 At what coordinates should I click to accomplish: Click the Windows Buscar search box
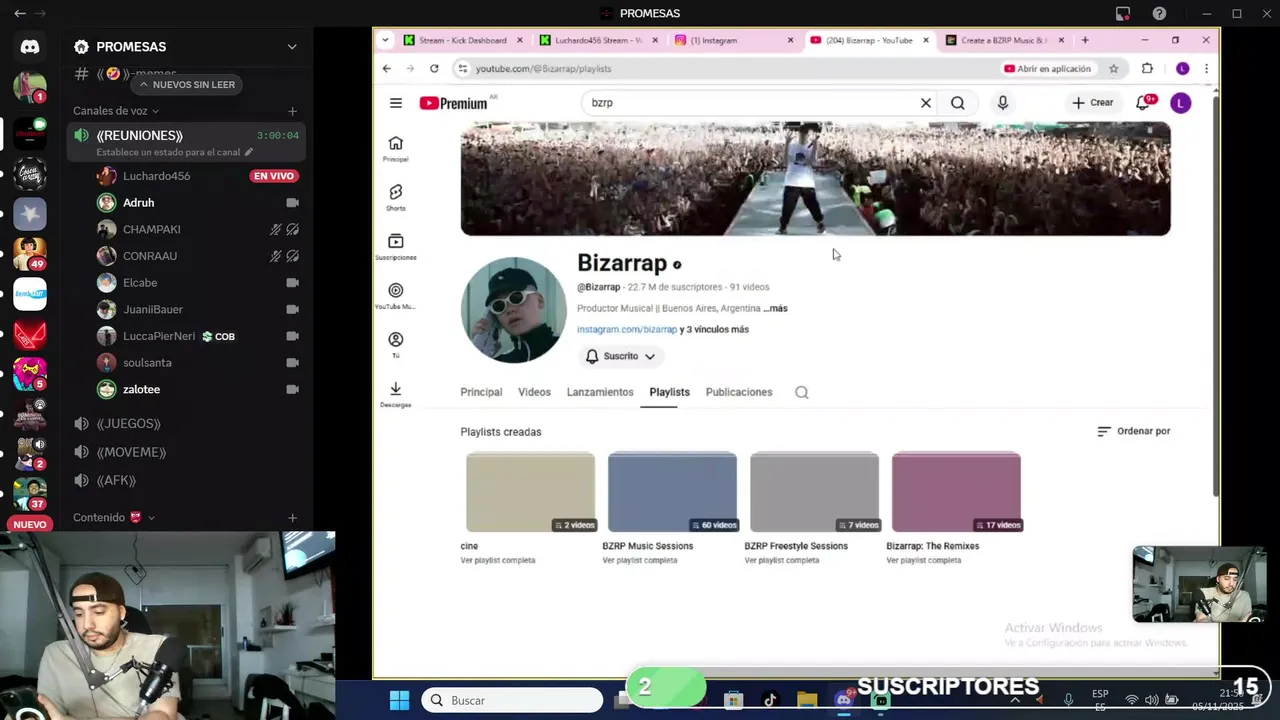tap(512, 700)
